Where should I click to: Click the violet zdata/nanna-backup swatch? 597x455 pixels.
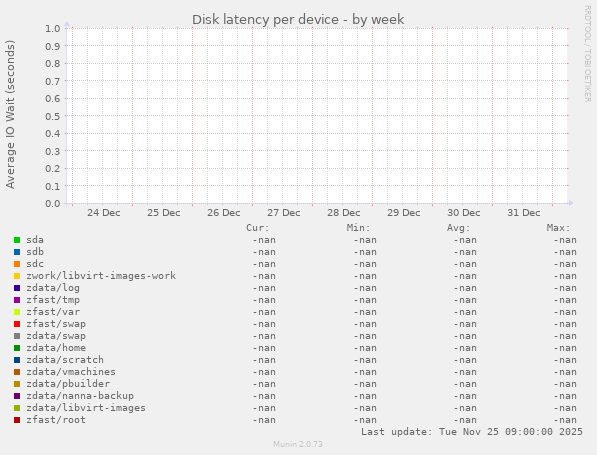point(17,396)
